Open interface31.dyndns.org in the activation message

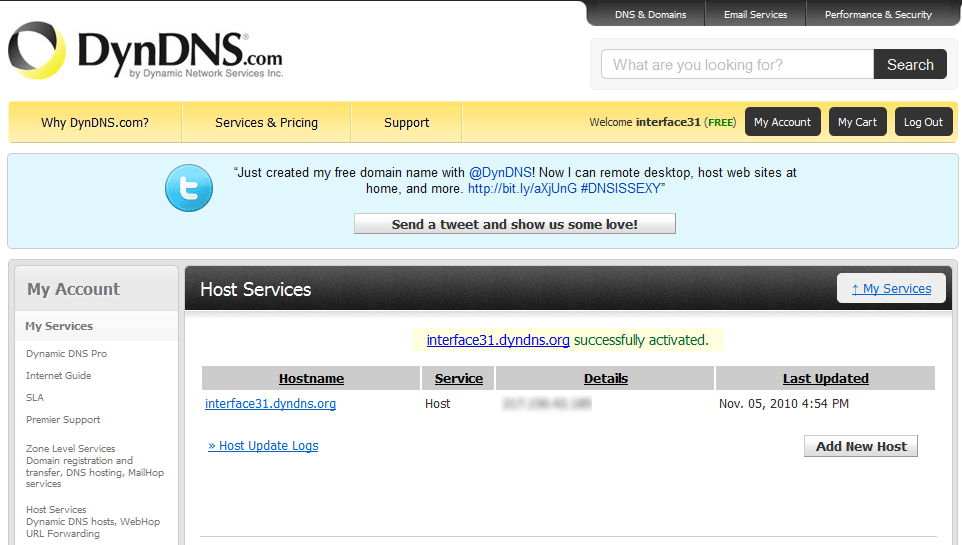pyautogui.click(x=498, y=340)
